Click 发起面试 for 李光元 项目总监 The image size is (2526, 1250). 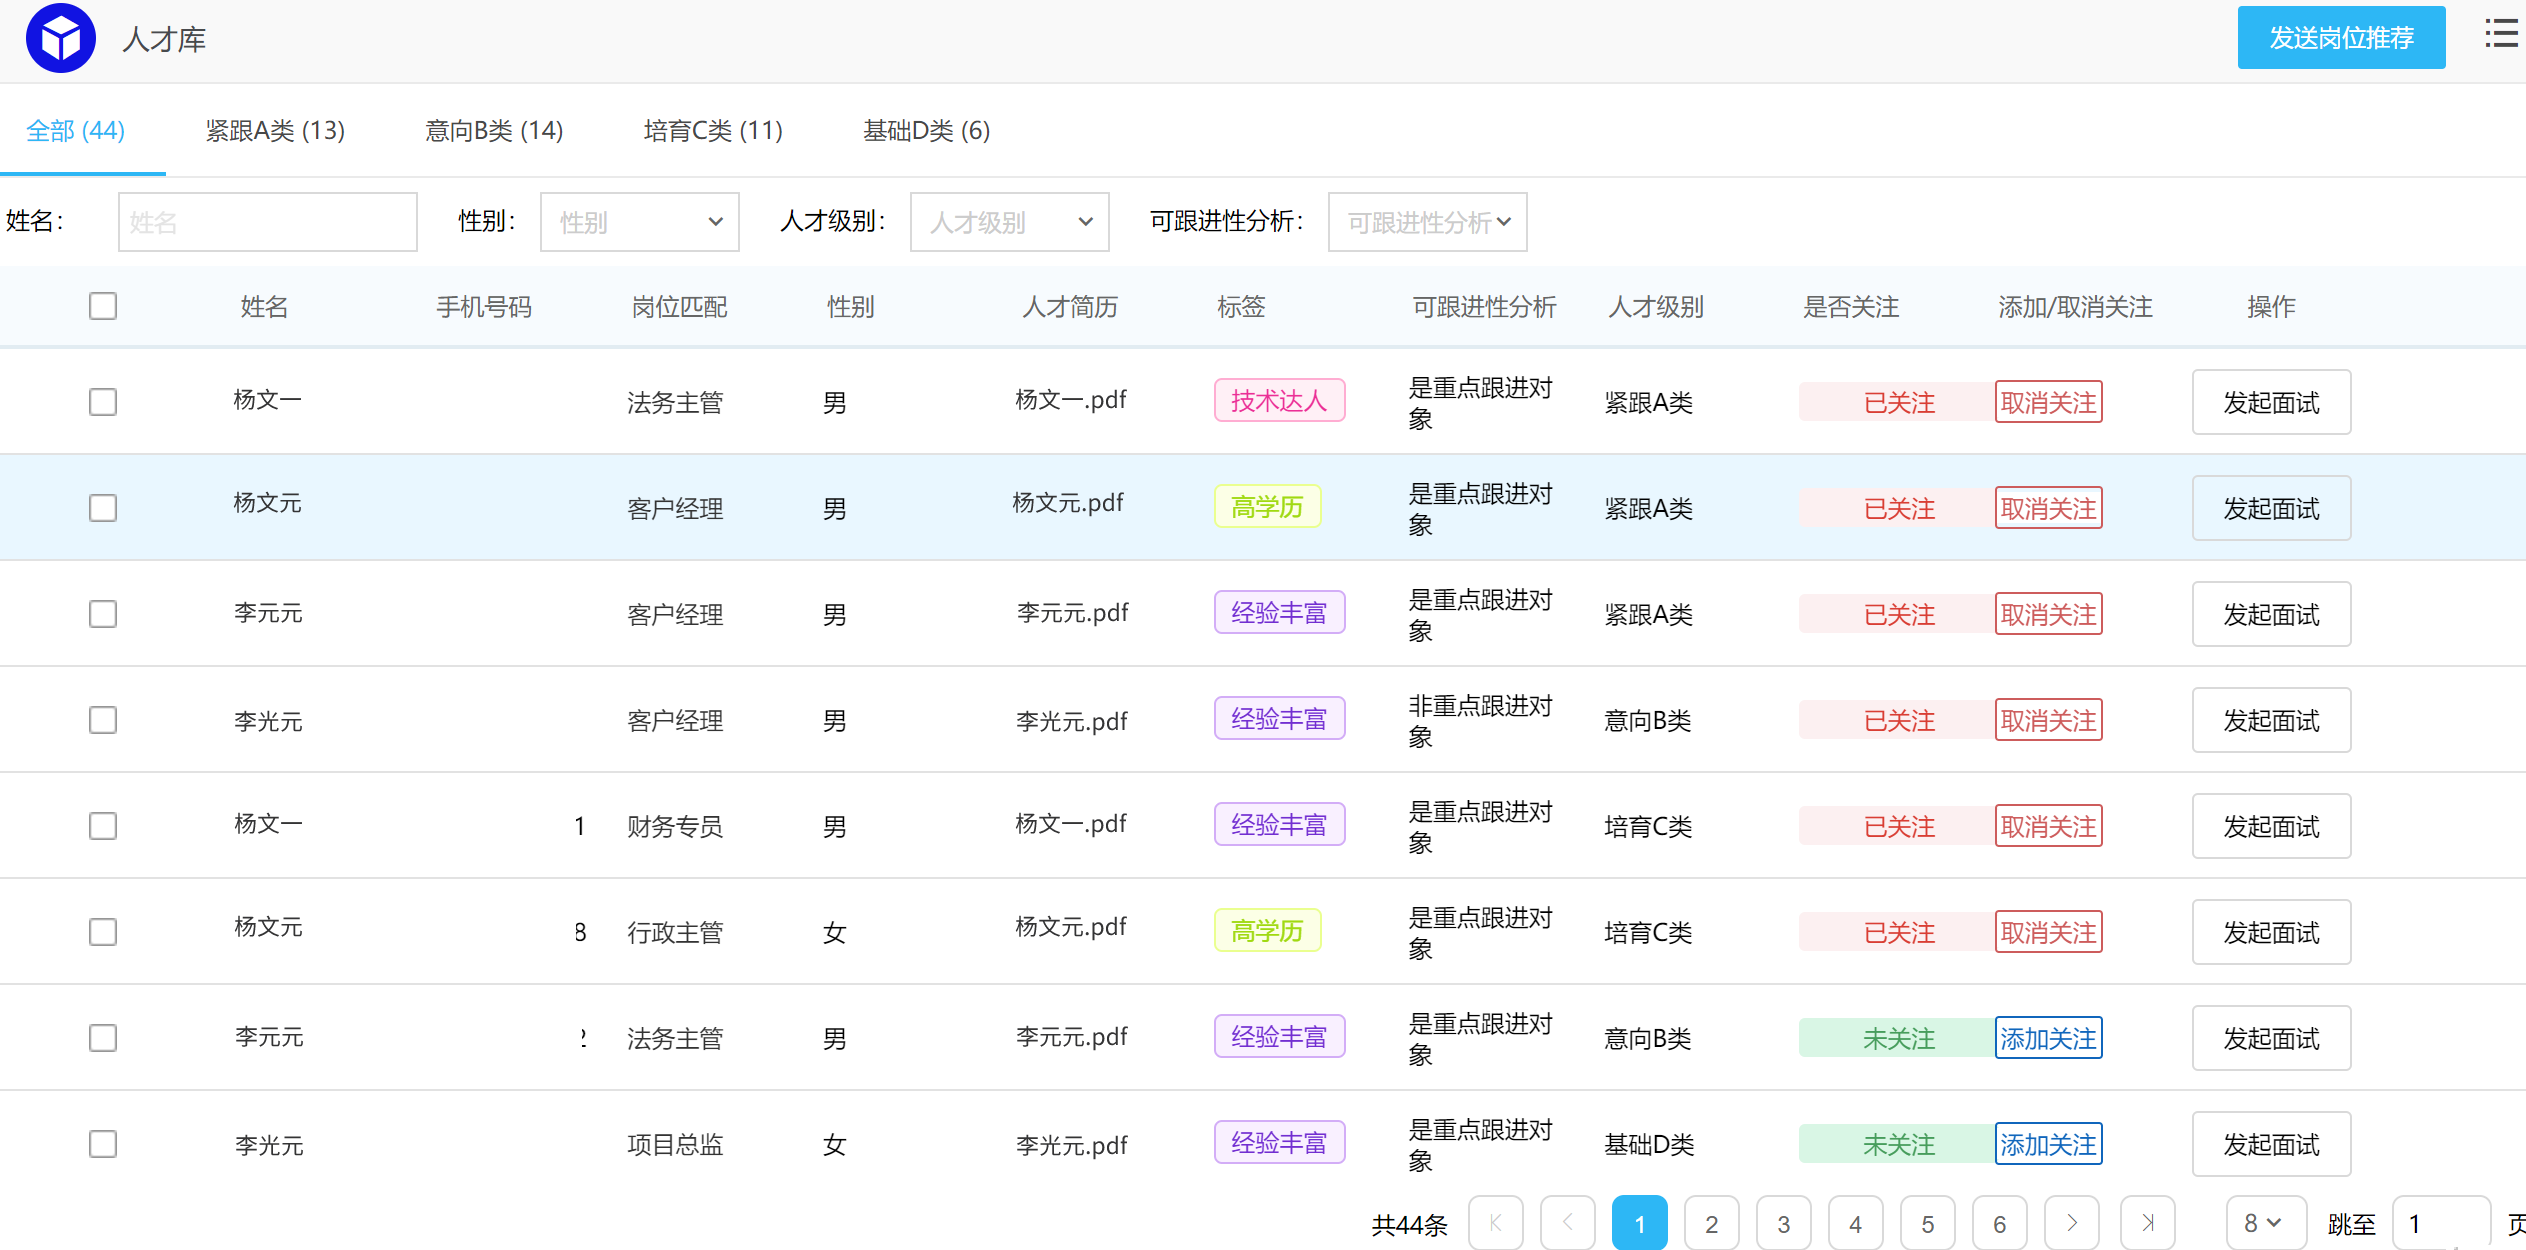(x=2272, y=1144)
